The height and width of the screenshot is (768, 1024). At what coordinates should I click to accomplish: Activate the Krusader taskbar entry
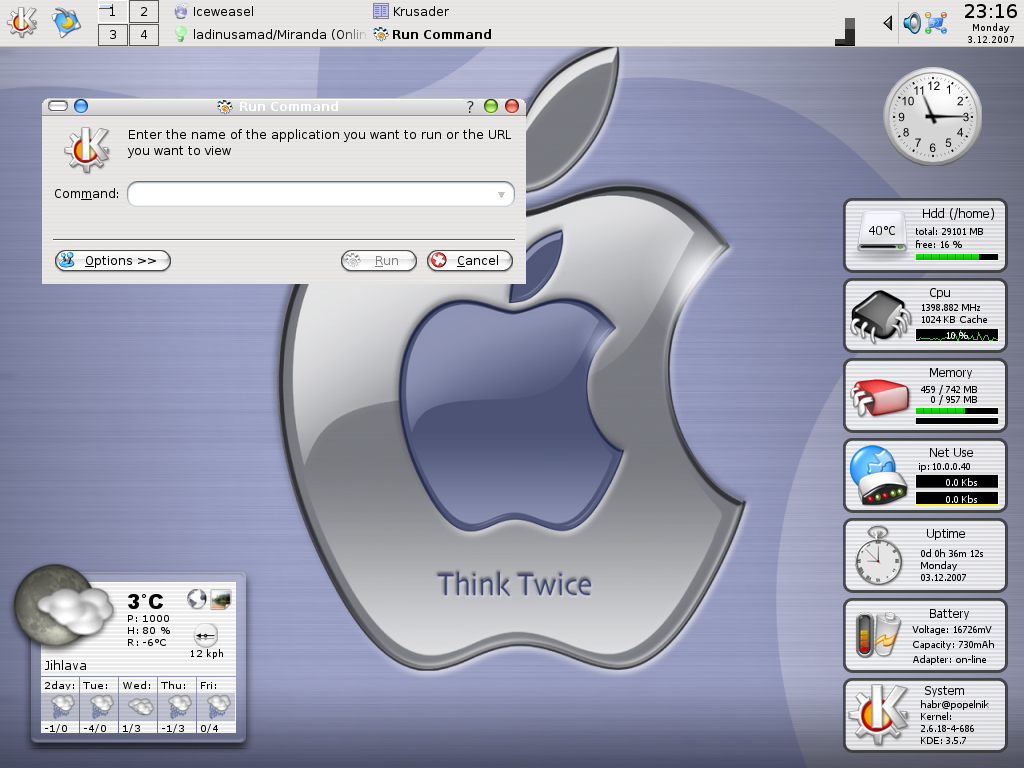pyautogui.click(x=468, y=11)
